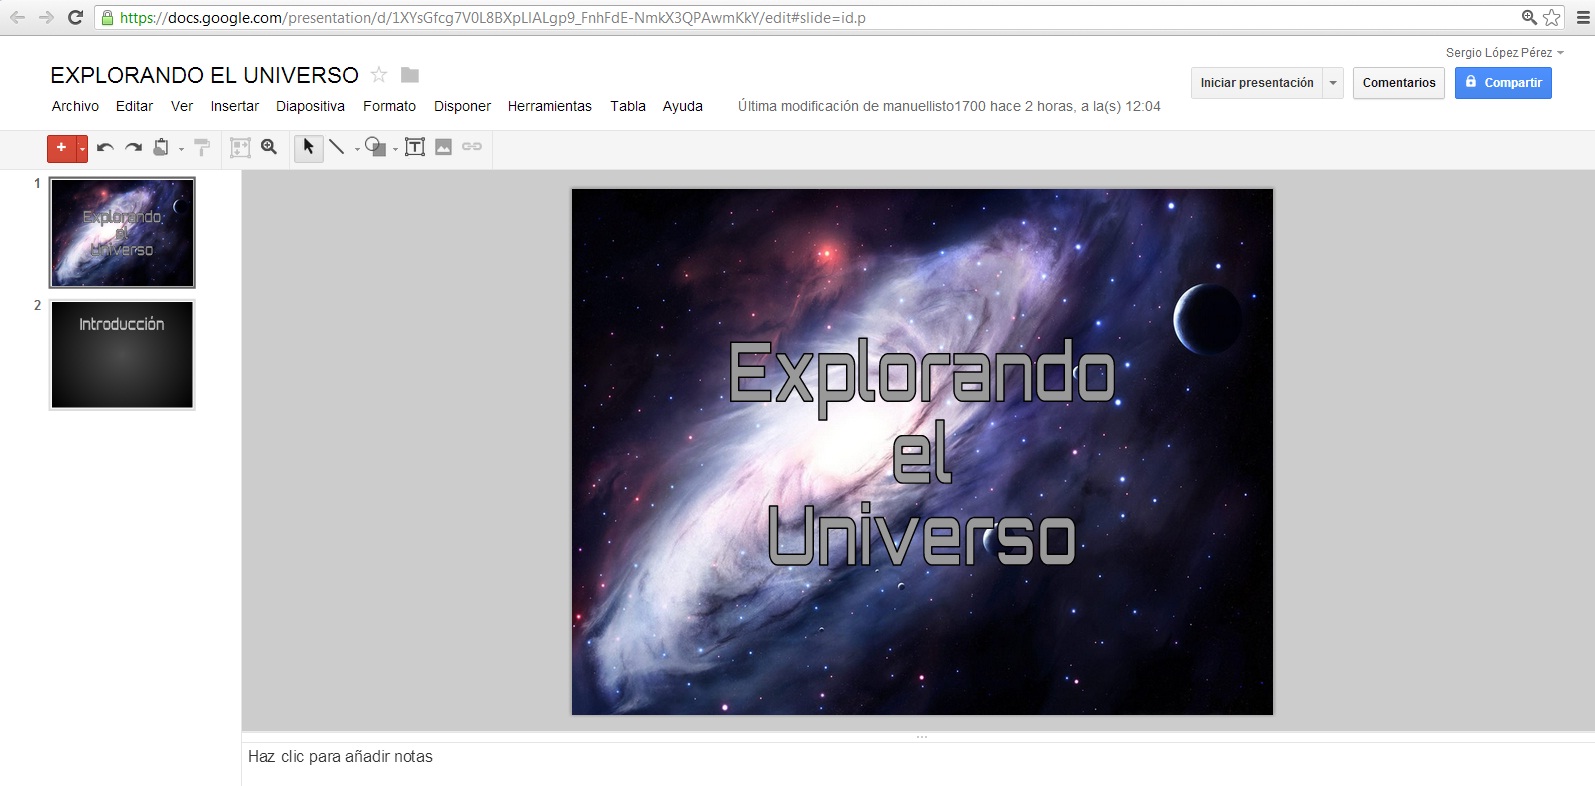The width and height of the screenshot is (1595, 786).
Task: Click the Explorando el Universo title text on slide
Action: click(921, 453)
